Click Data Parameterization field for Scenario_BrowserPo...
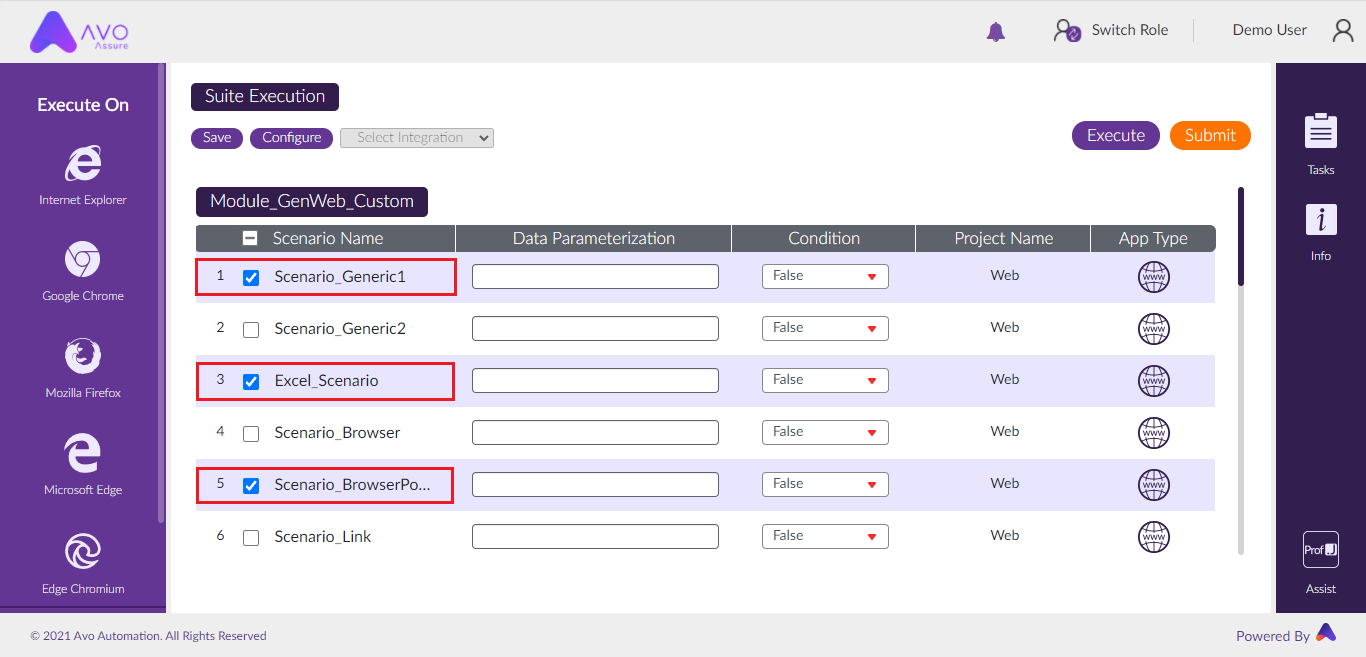Screen dimensions: 1366x657 pos(595,484)
